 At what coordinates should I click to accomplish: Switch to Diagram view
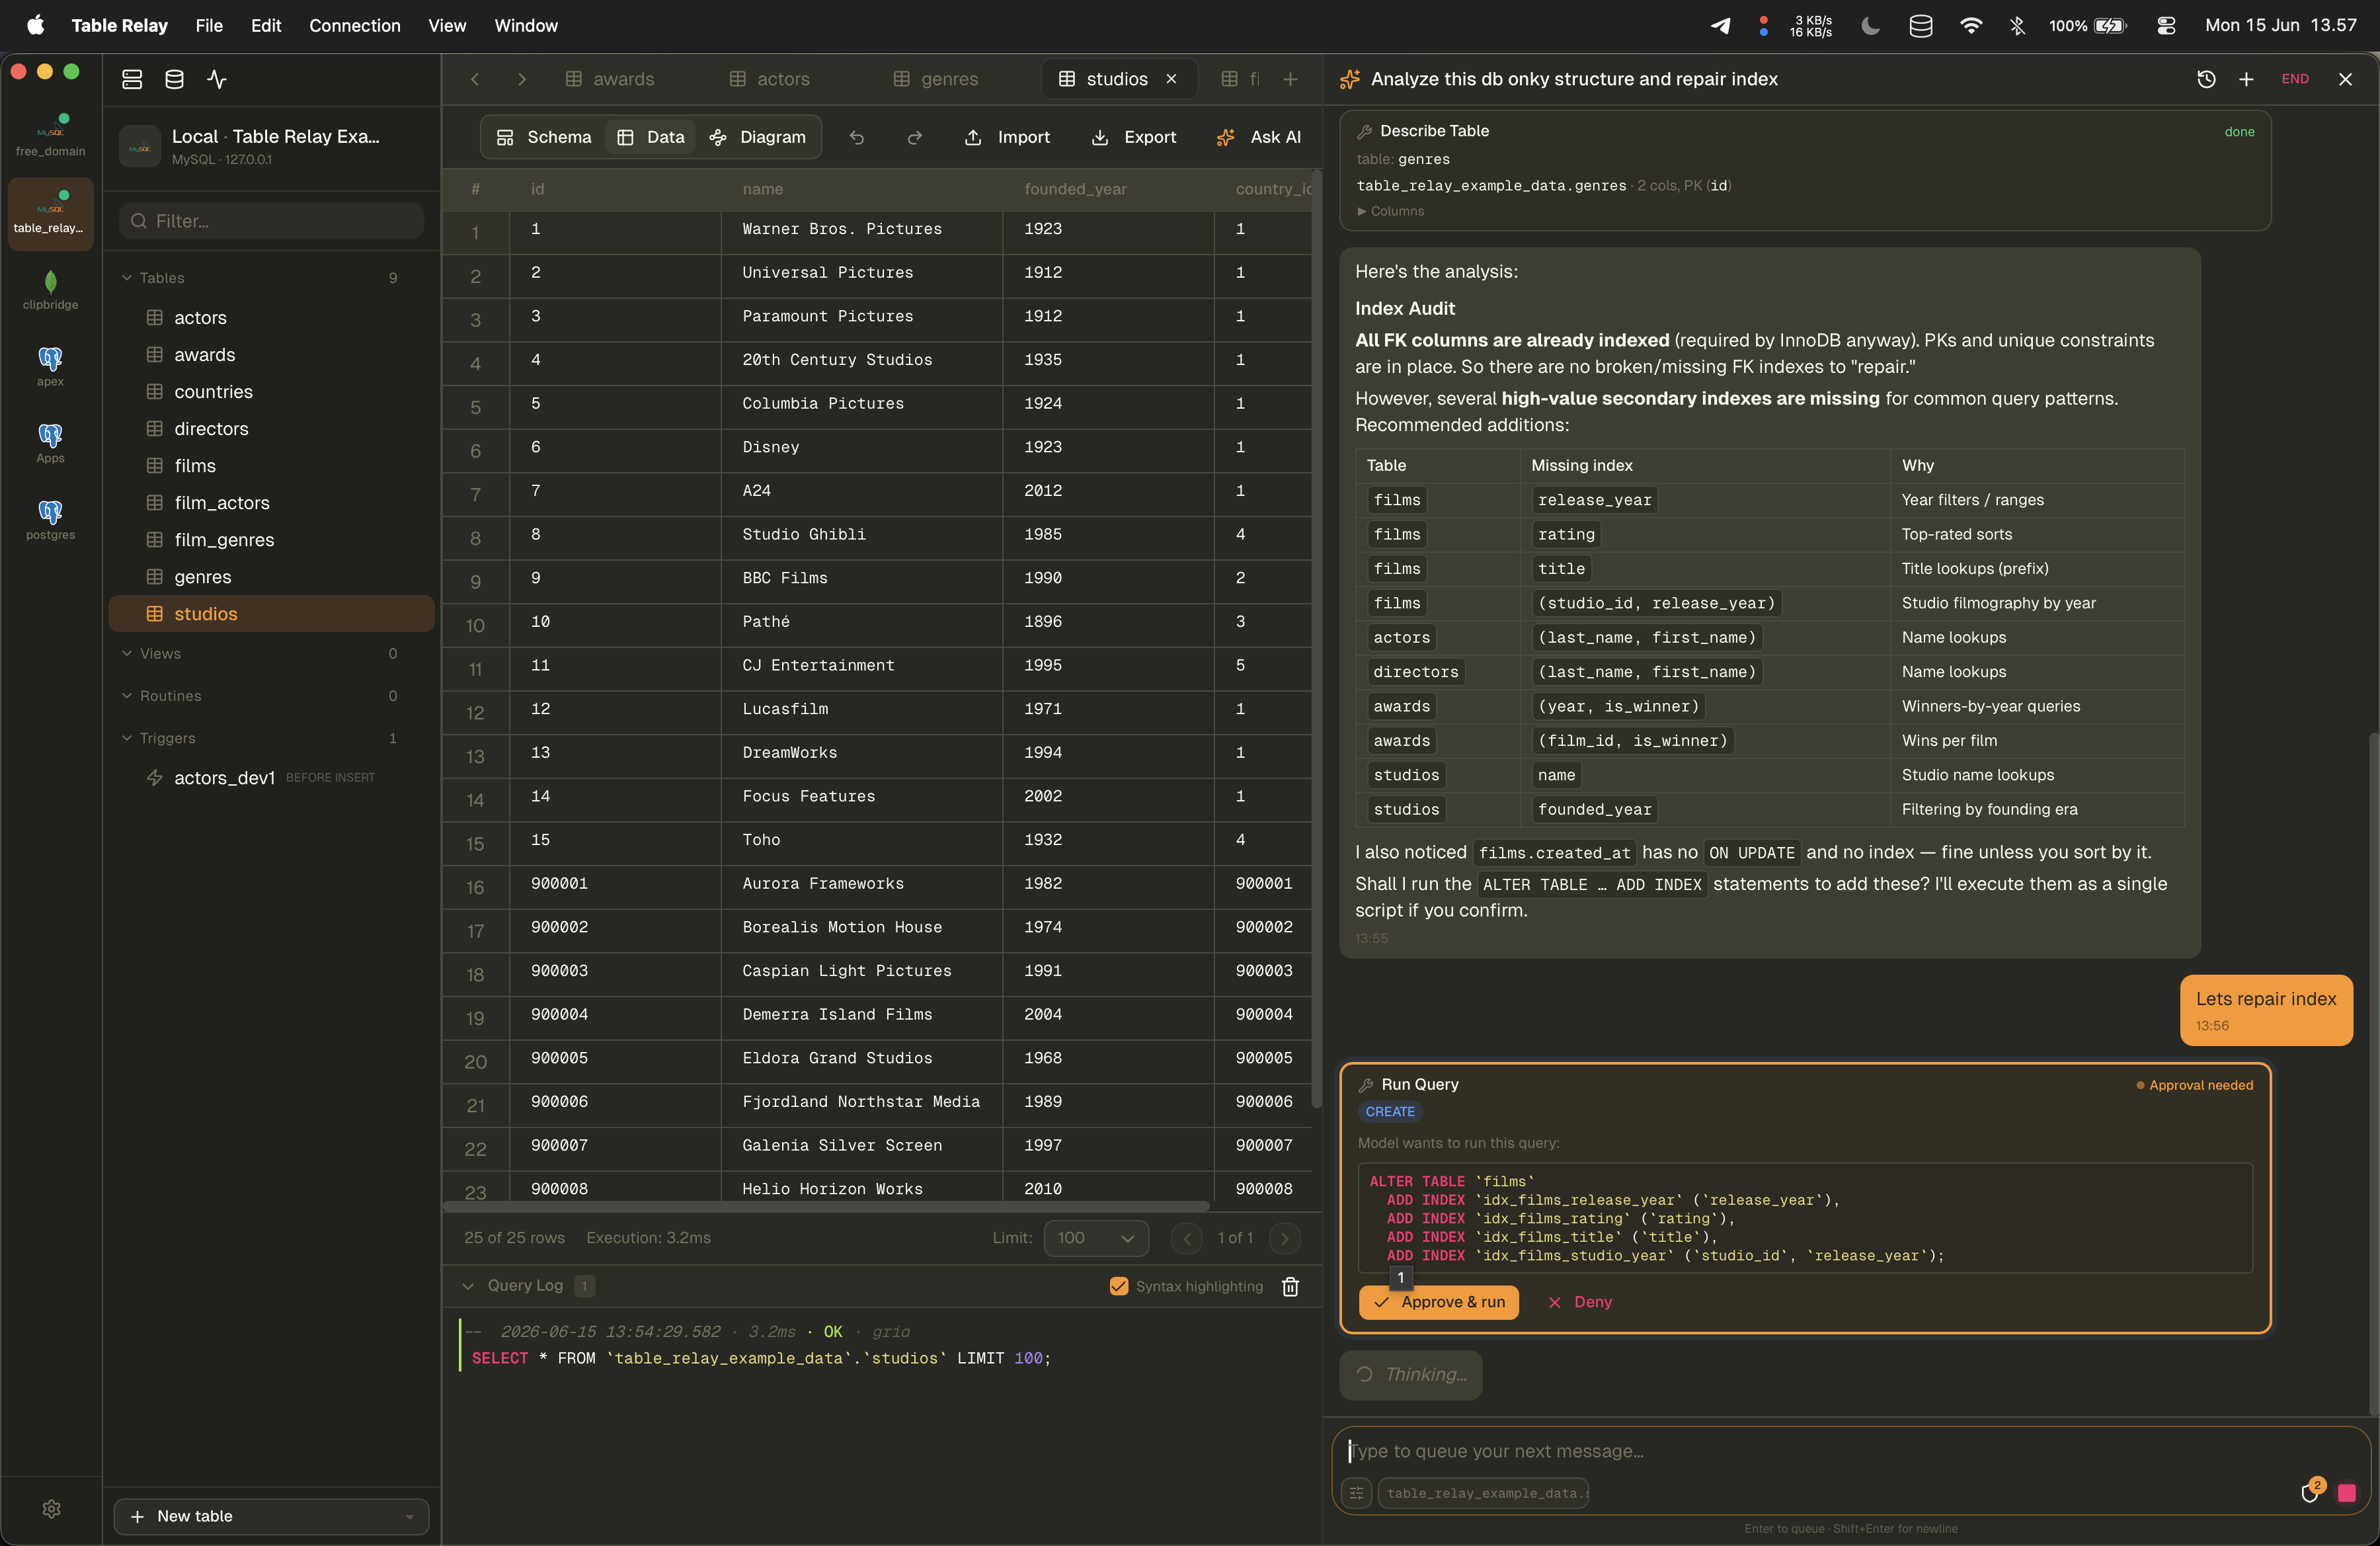(758, 137)
